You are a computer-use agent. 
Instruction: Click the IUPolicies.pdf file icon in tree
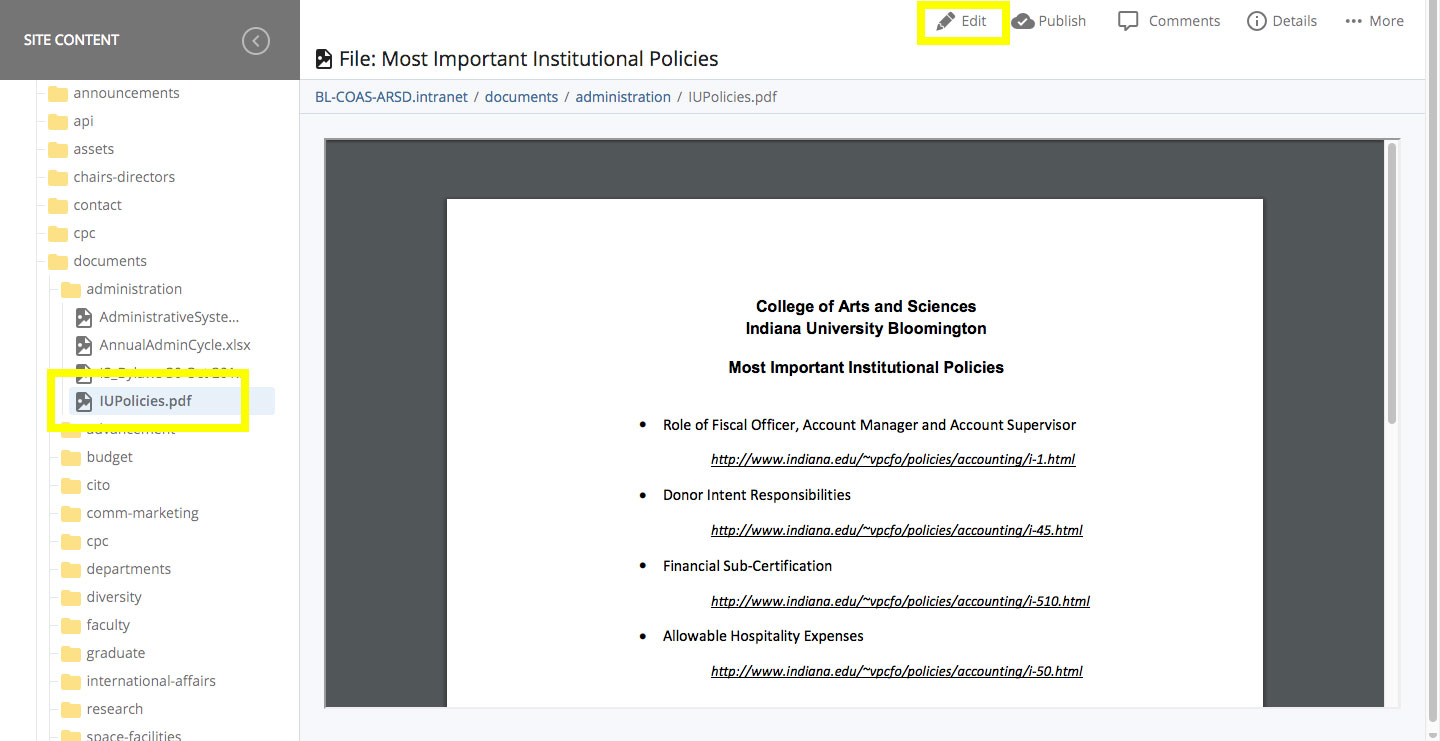(x=84, y=401)
